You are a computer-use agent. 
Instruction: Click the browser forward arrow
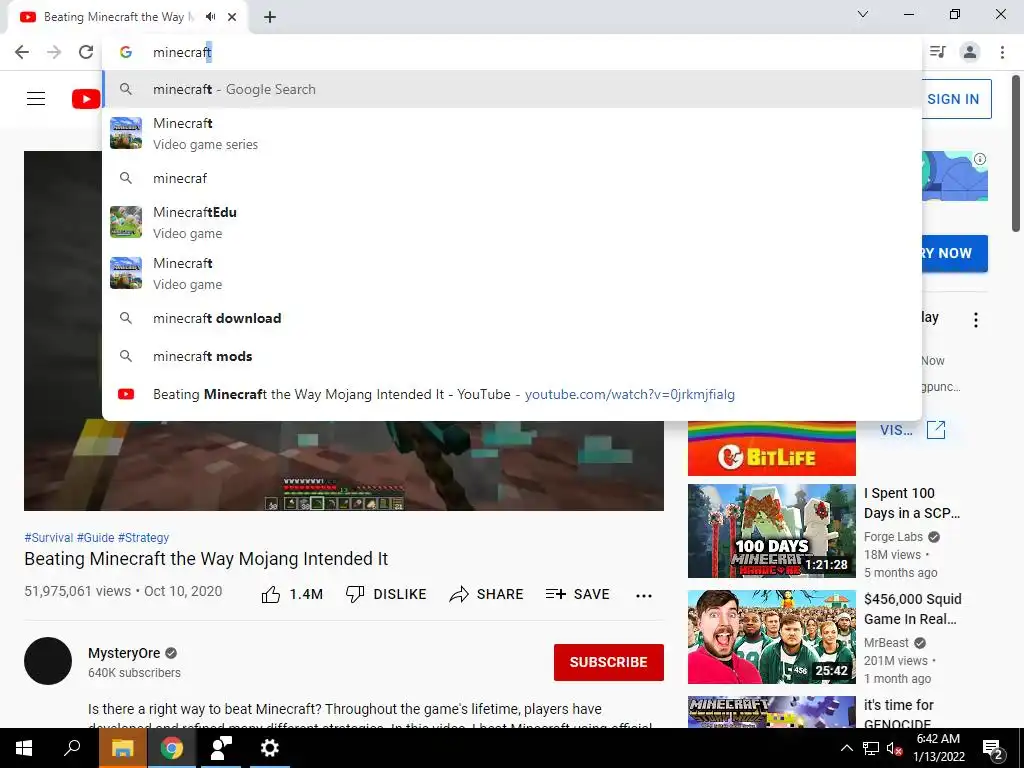coord(54,52)
